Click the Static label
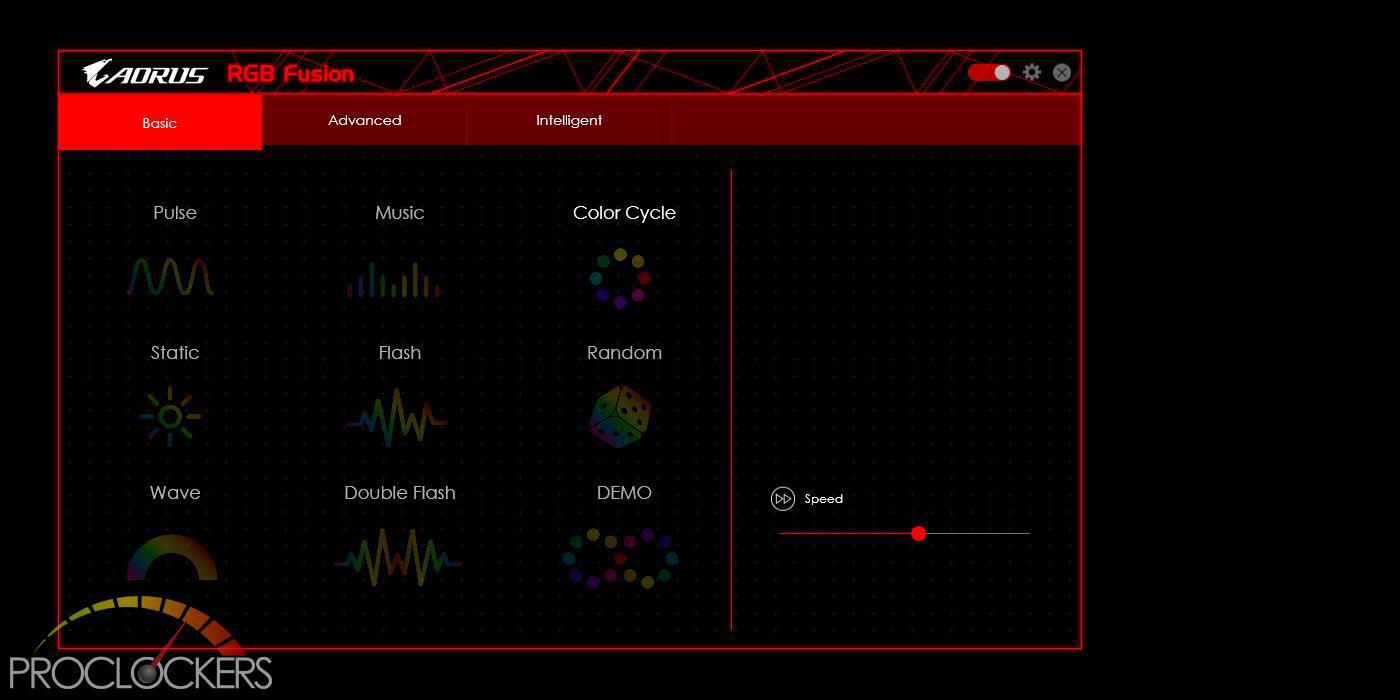The width and height of the screenshot is (1400, 700). 175,353
